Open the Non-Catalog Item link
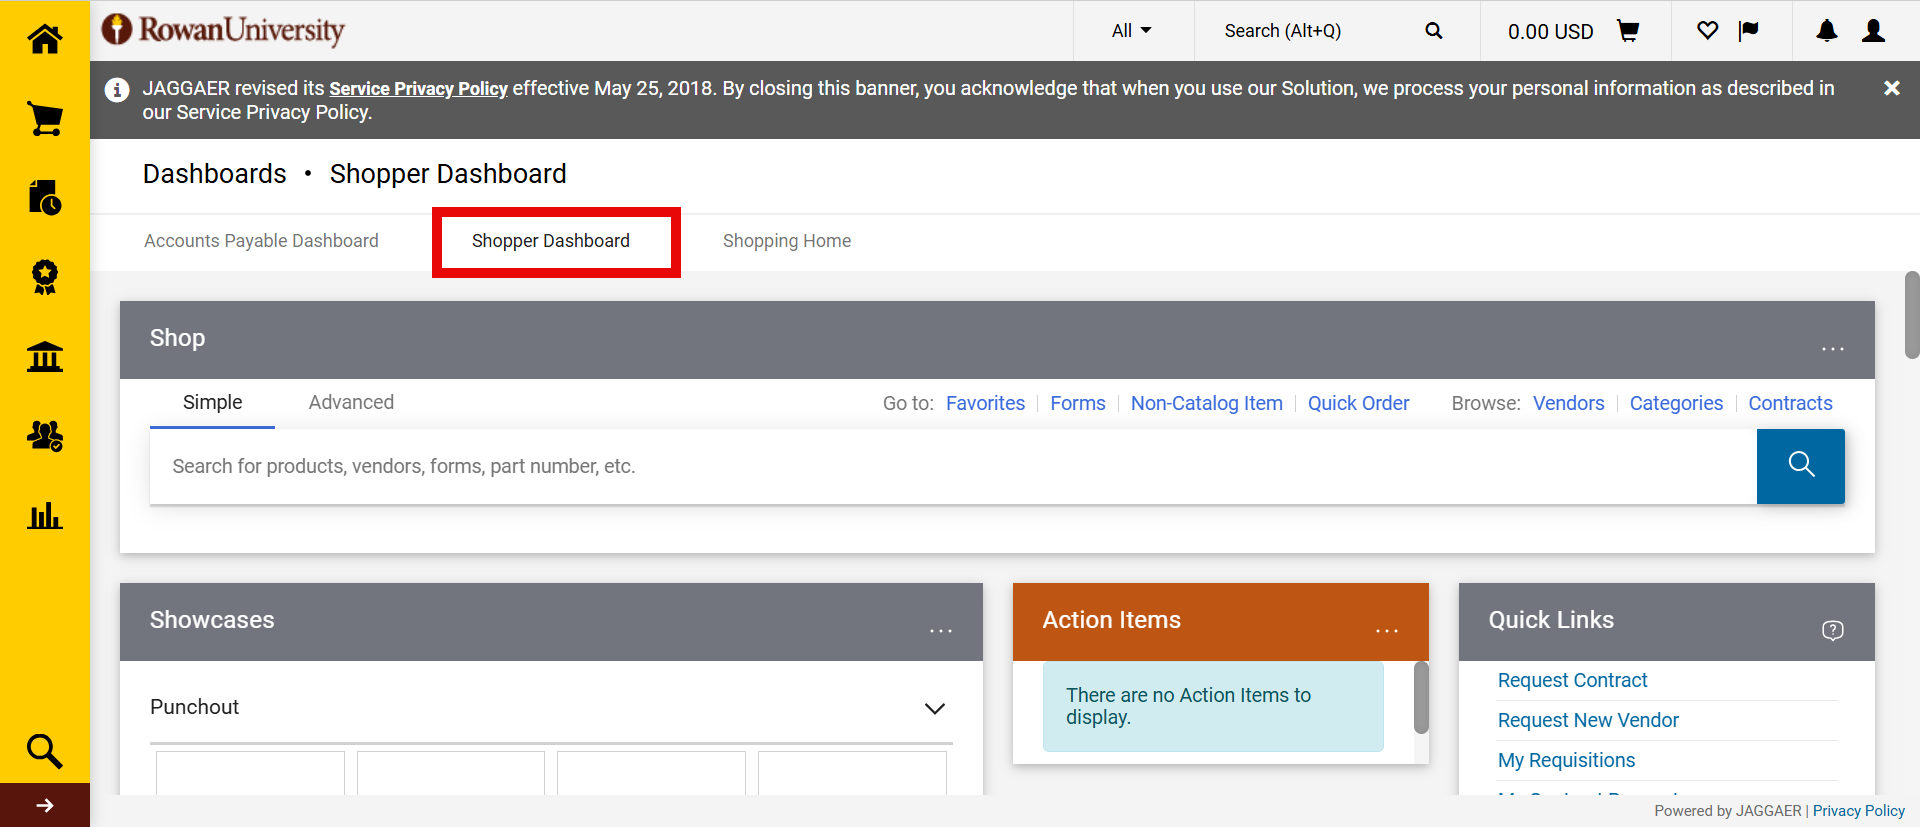Image resolution: width=1920 pixels, height=827 pixels. tap(1206, 403)
